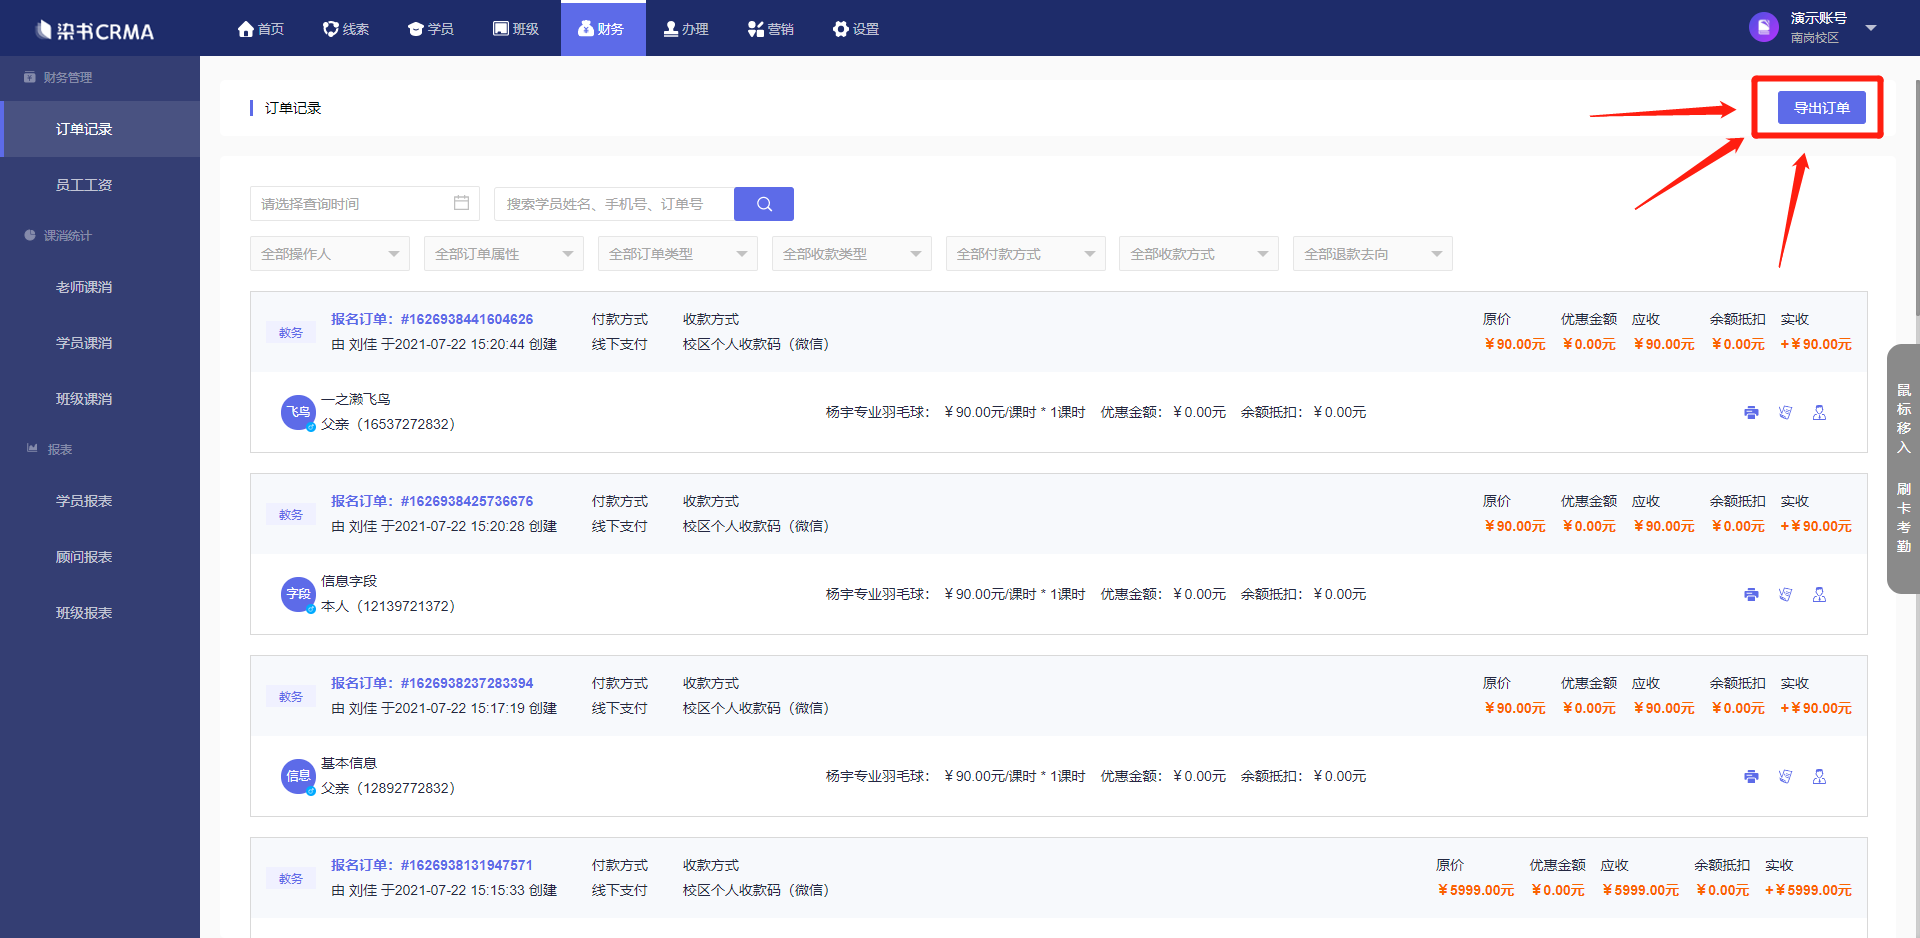The width and height of the screenshot is (1920, 938).
Task: Open the 线索 leads tab
Action: pos(346,29)
